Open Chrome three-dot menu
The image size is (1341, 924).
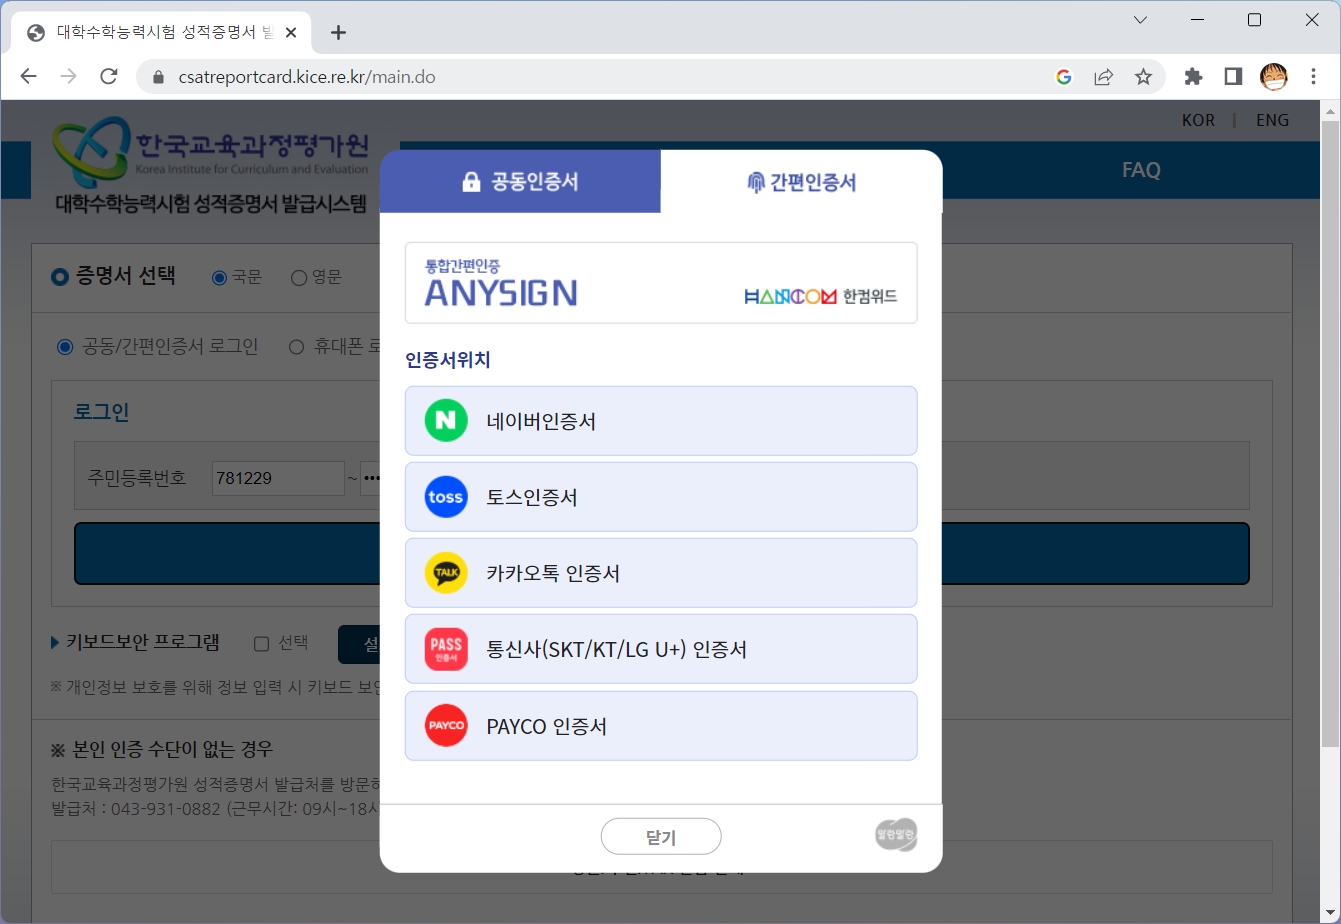(x=1314, y=77)
